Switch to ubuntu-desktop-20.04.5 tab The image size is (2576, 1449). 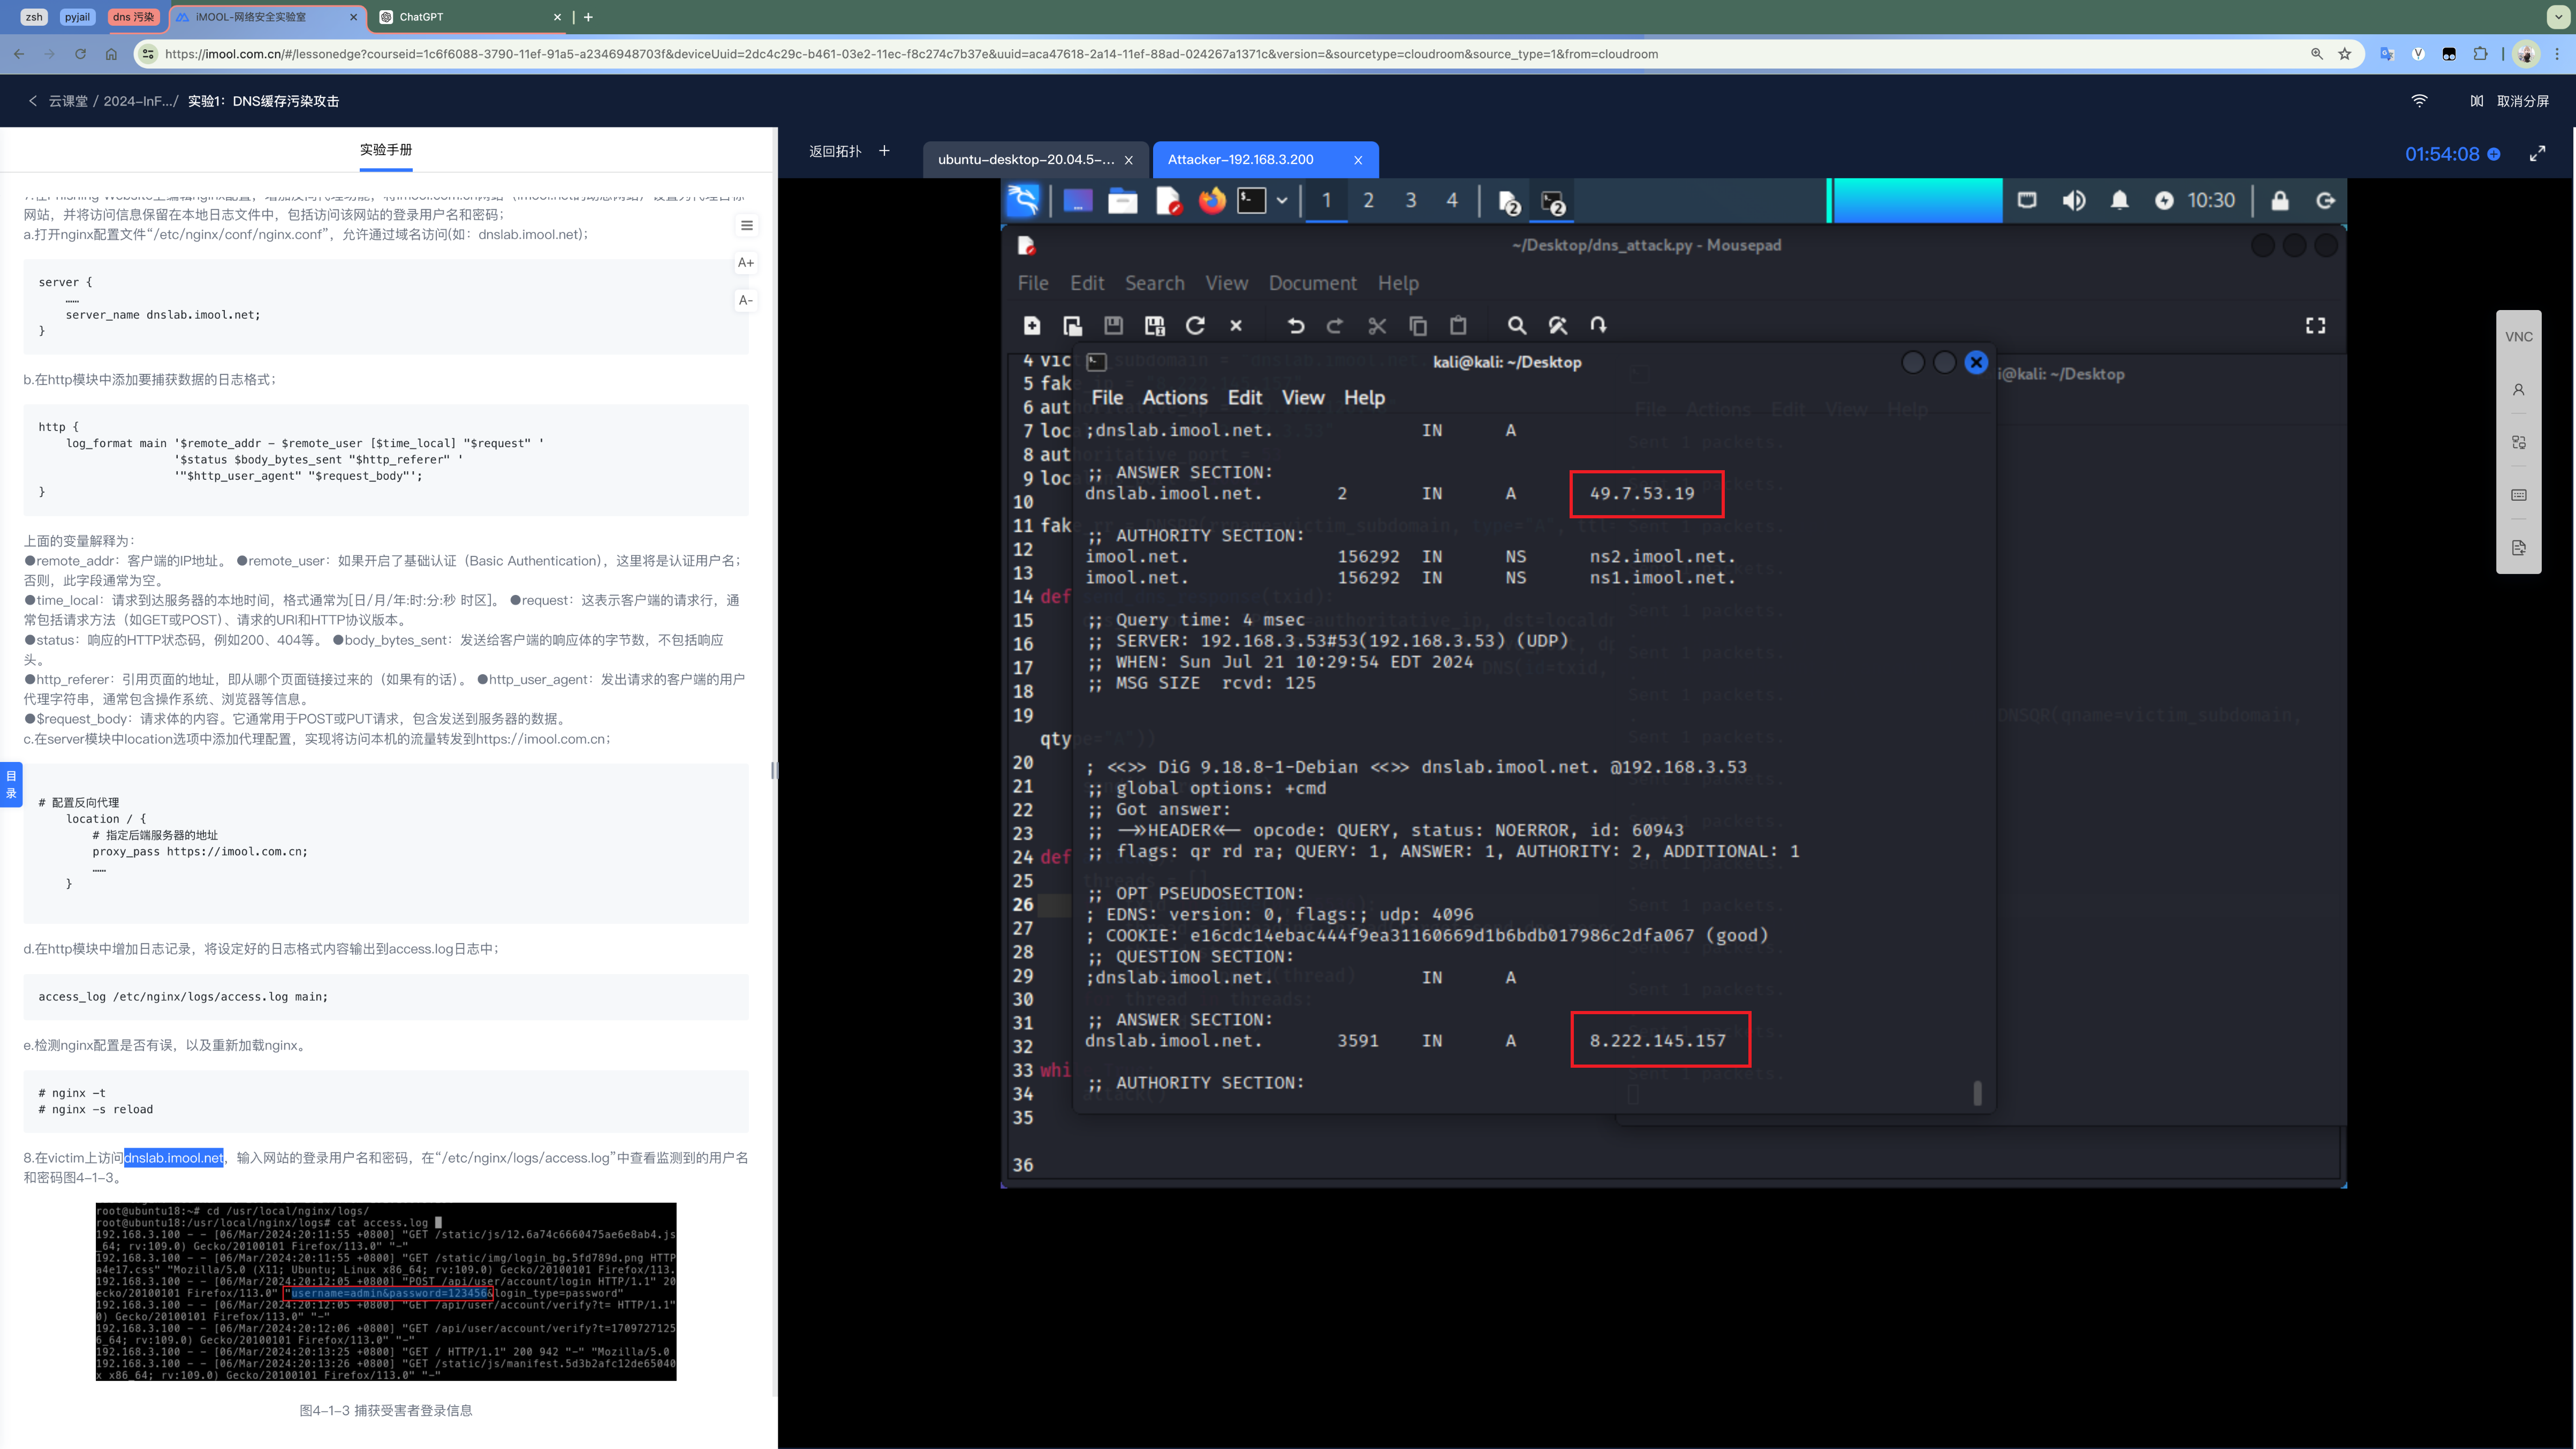[1026, 160]
